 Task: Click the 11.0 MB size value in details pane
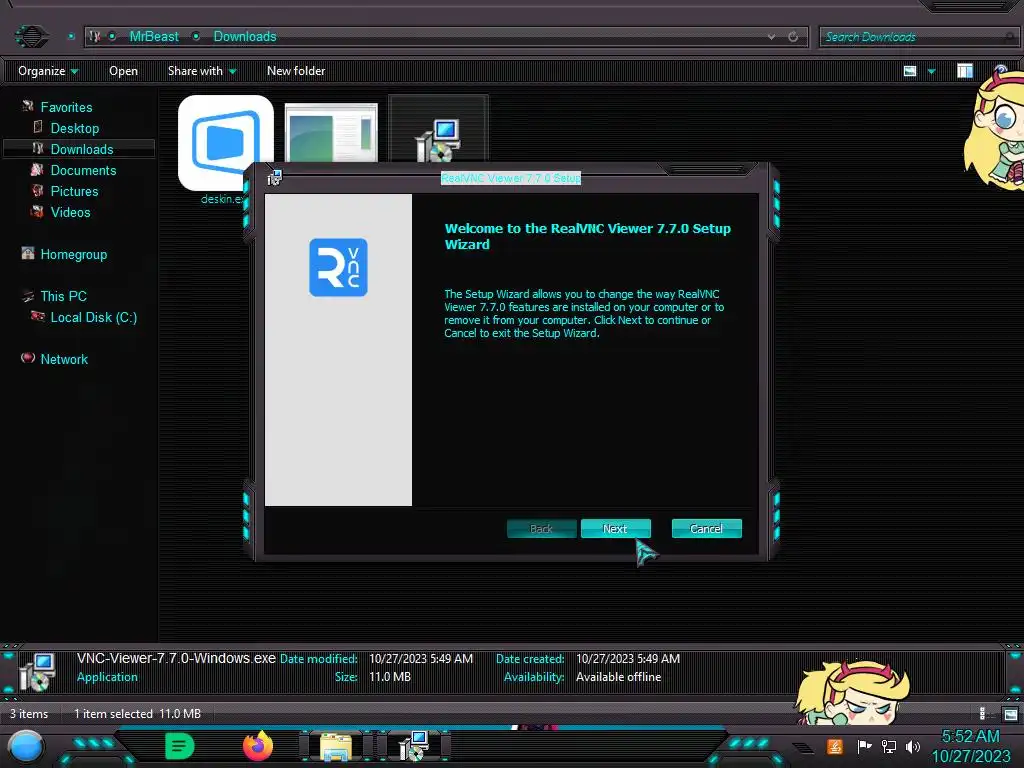pos(390,677)
